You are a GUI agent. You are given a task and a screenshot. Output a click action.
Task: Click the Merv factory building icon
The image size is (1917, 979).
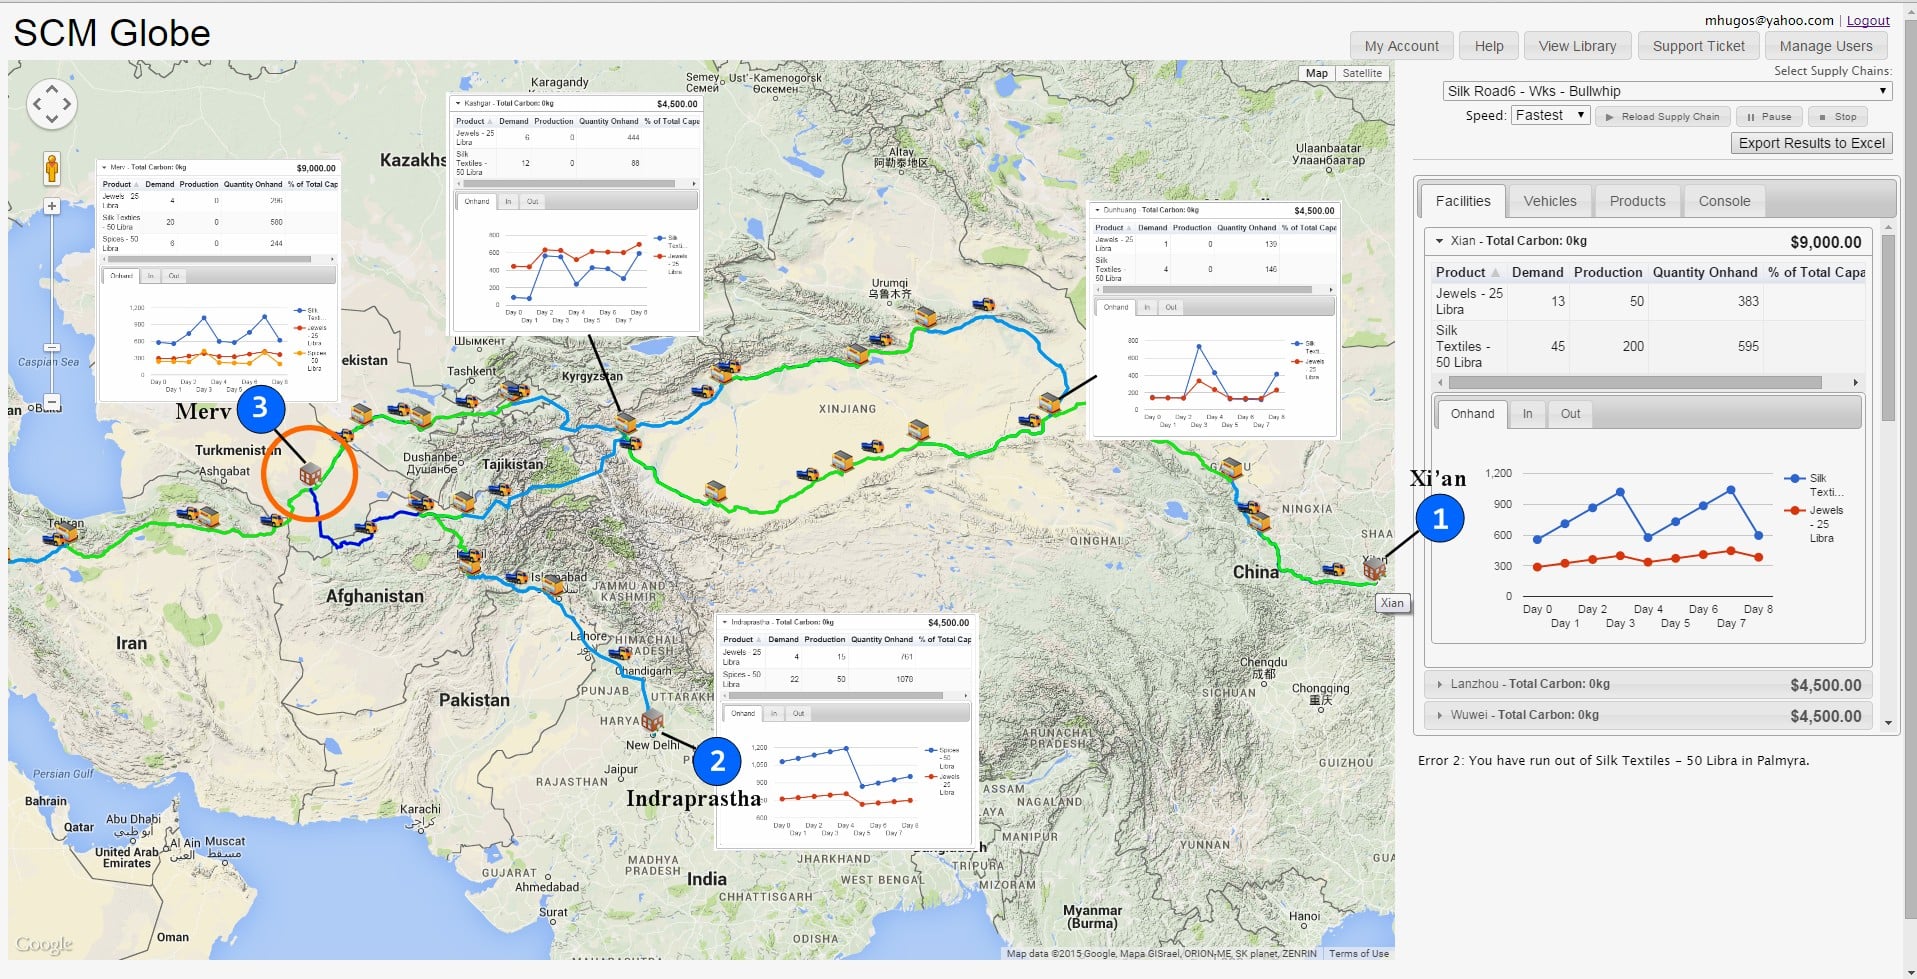pos(310,474)
